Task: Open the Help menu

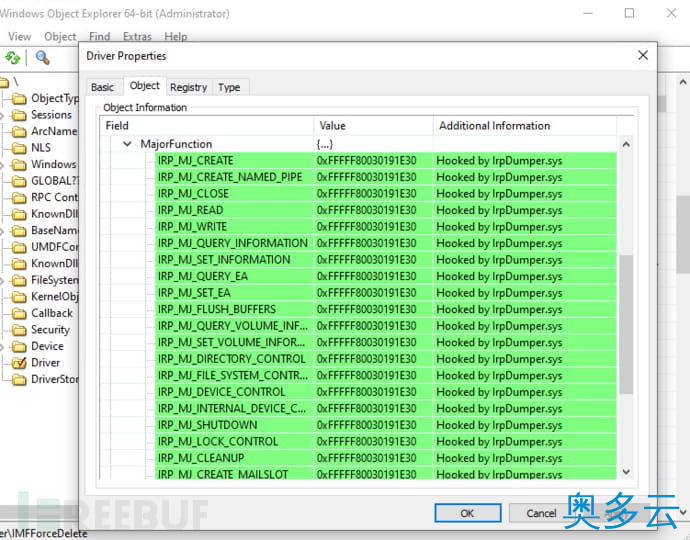Action: coord(176,37)
